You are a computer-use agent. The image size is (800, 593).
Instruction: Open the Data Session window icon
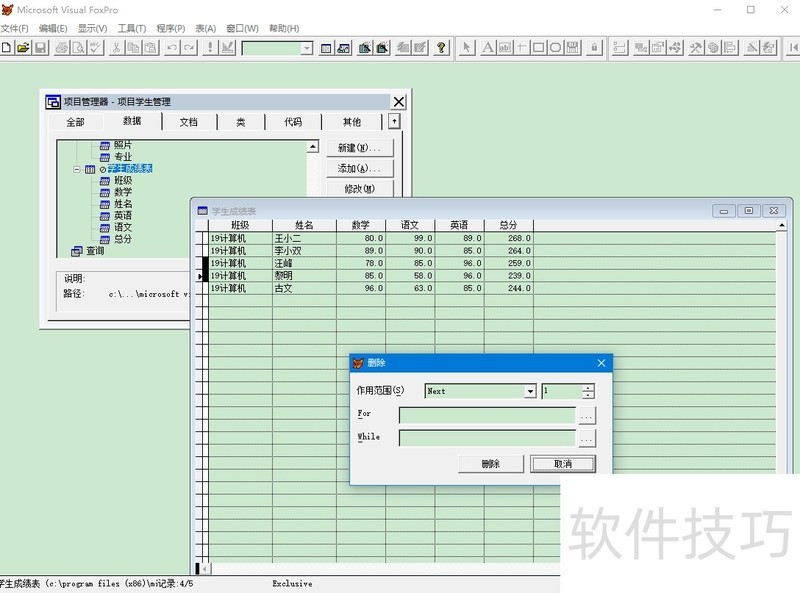coord(344,48)
